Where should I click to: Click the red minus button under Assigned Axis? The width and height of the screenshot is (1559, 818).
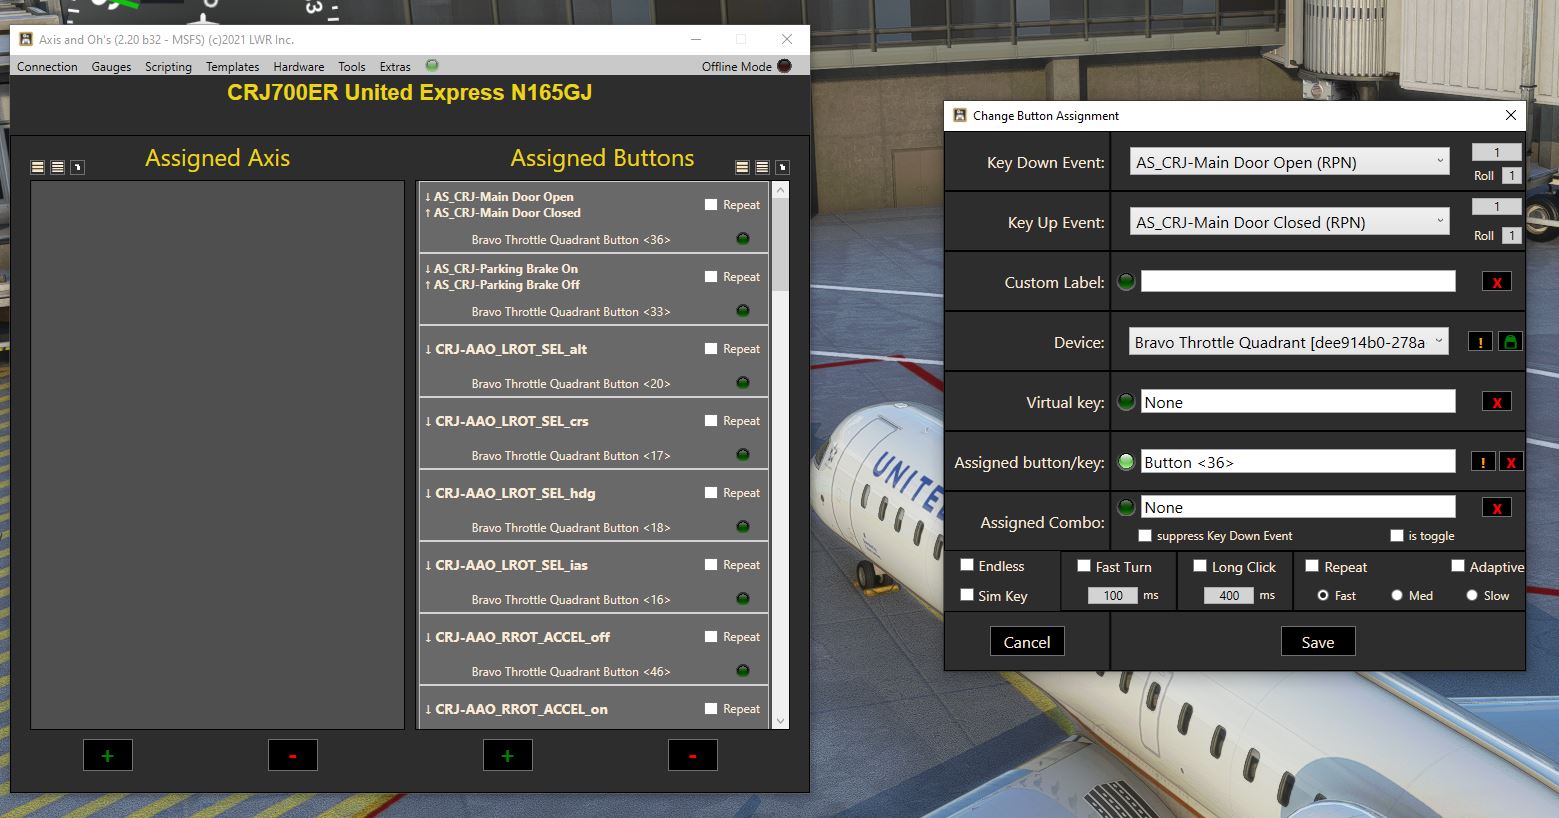292,756
